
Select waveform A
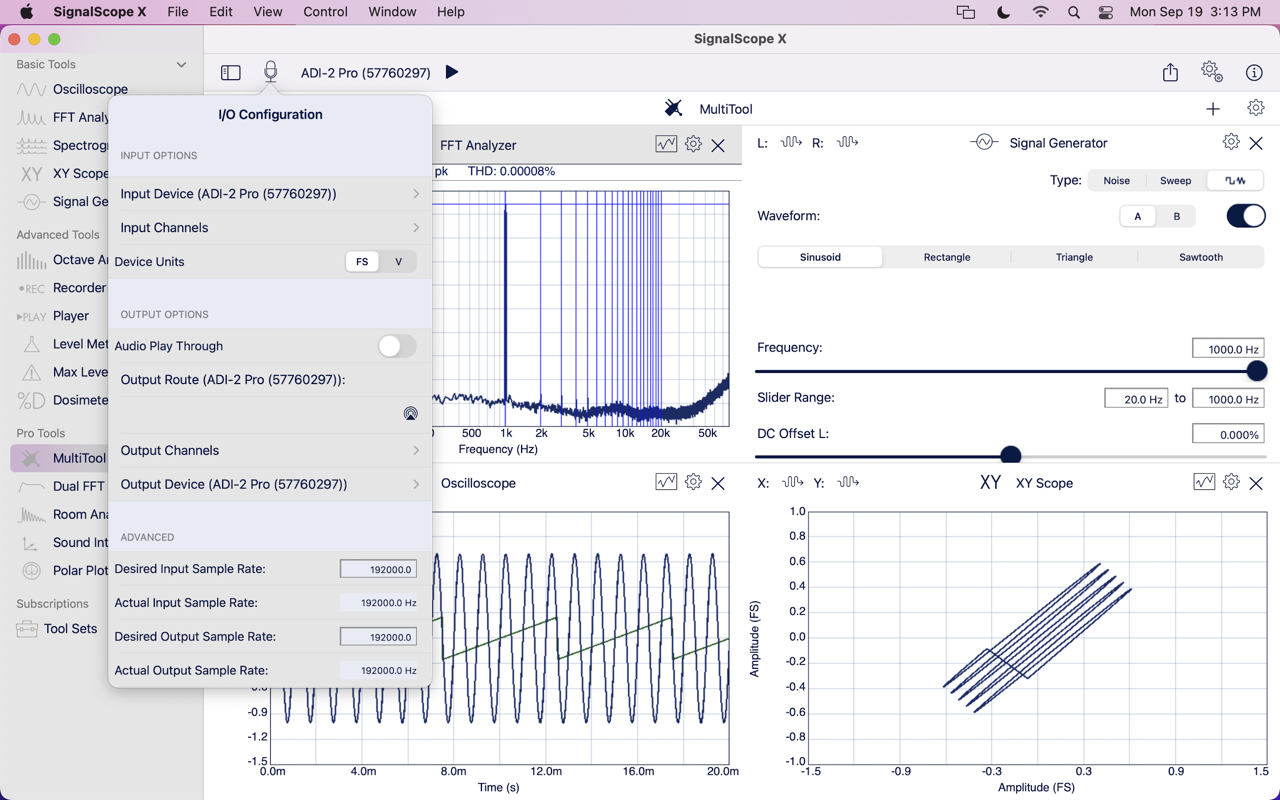pos(1137,216)
